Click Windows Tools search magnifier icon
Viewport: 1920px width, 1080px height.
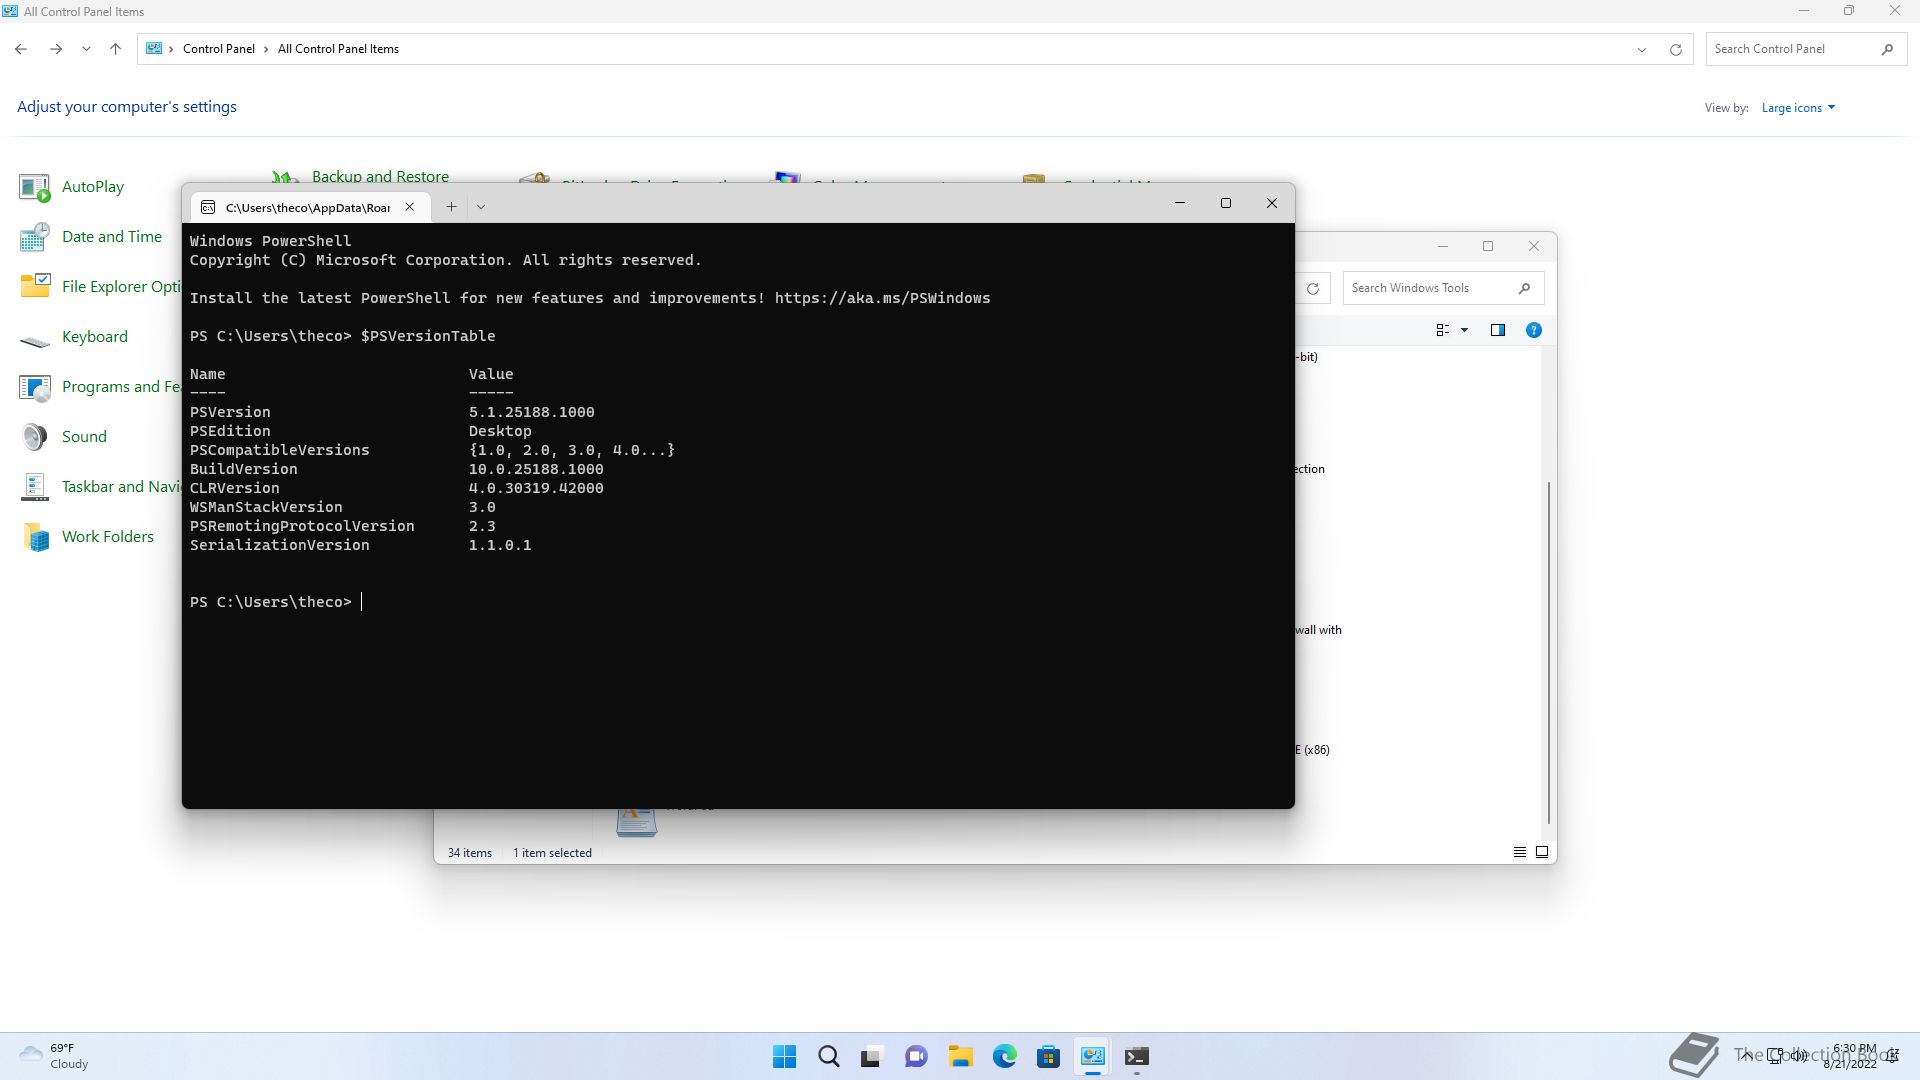[1524, 288]
